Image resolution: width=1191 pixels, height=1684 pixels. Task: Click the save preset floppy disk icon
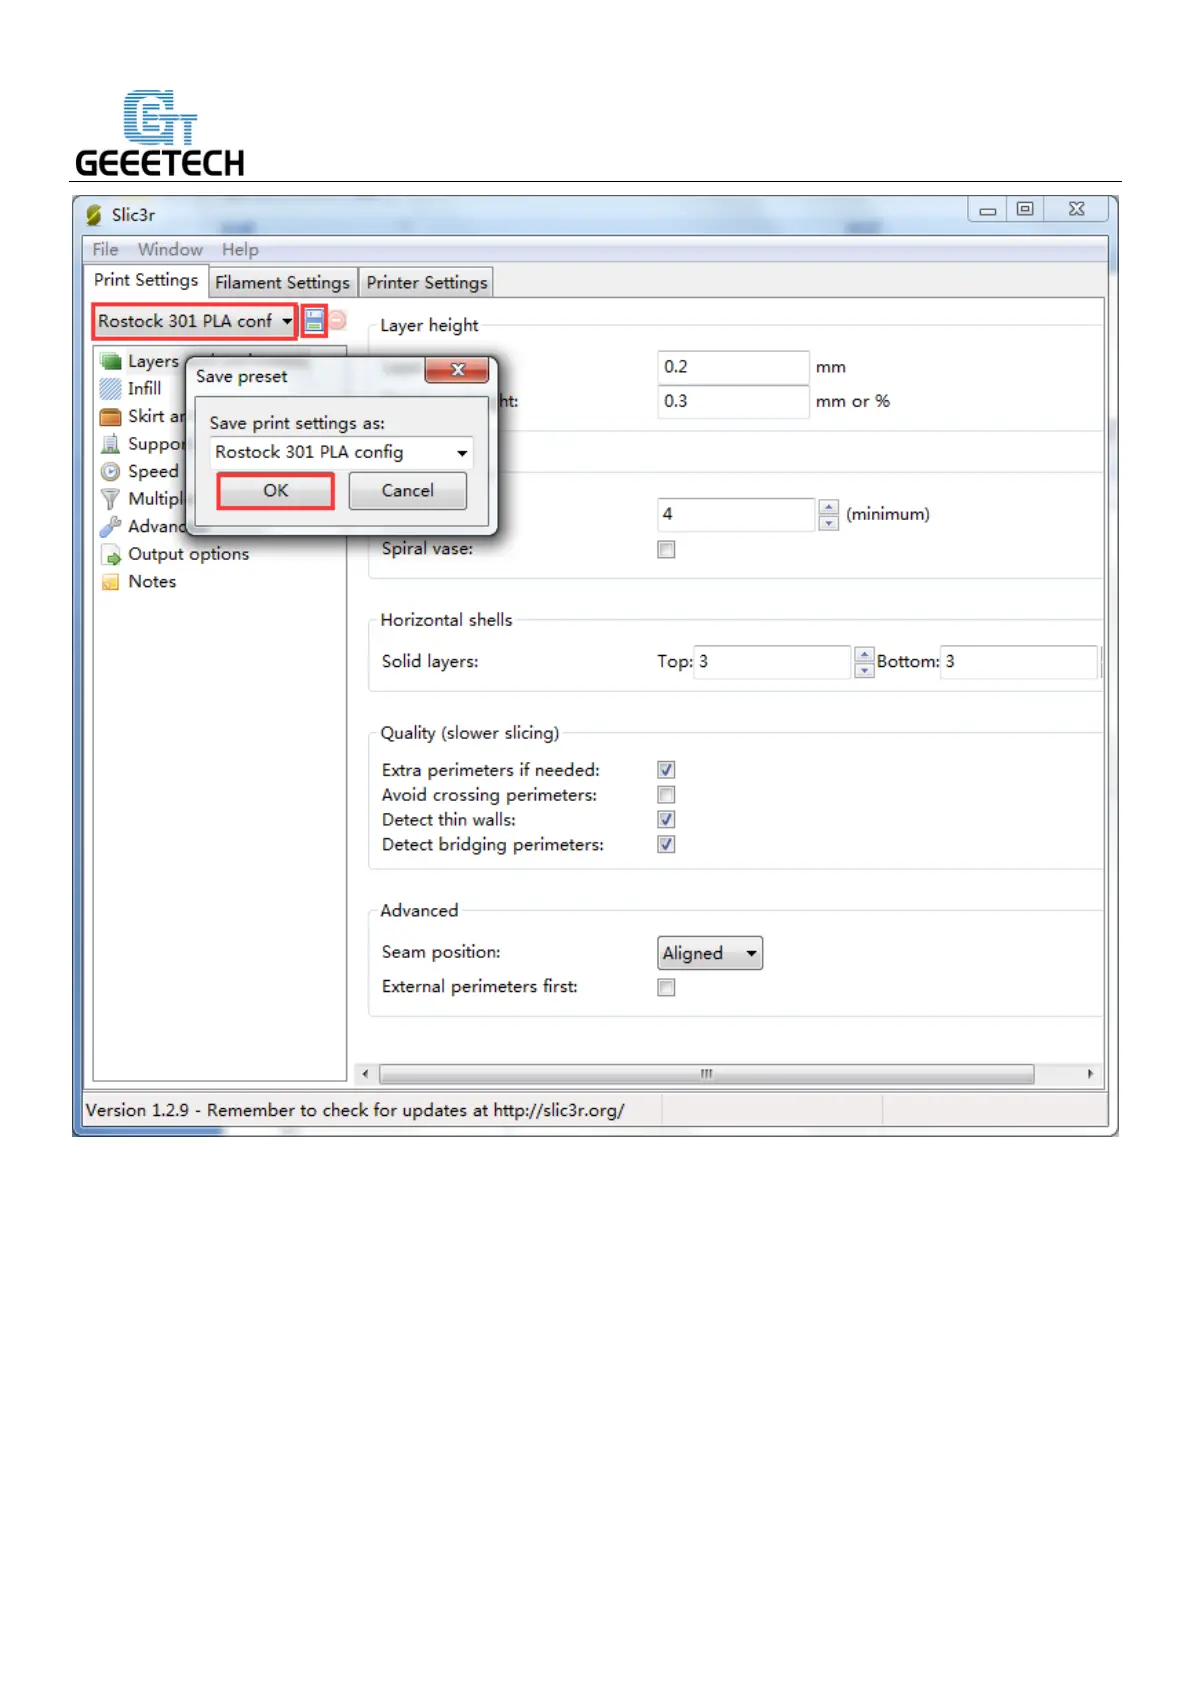[314, 321]
